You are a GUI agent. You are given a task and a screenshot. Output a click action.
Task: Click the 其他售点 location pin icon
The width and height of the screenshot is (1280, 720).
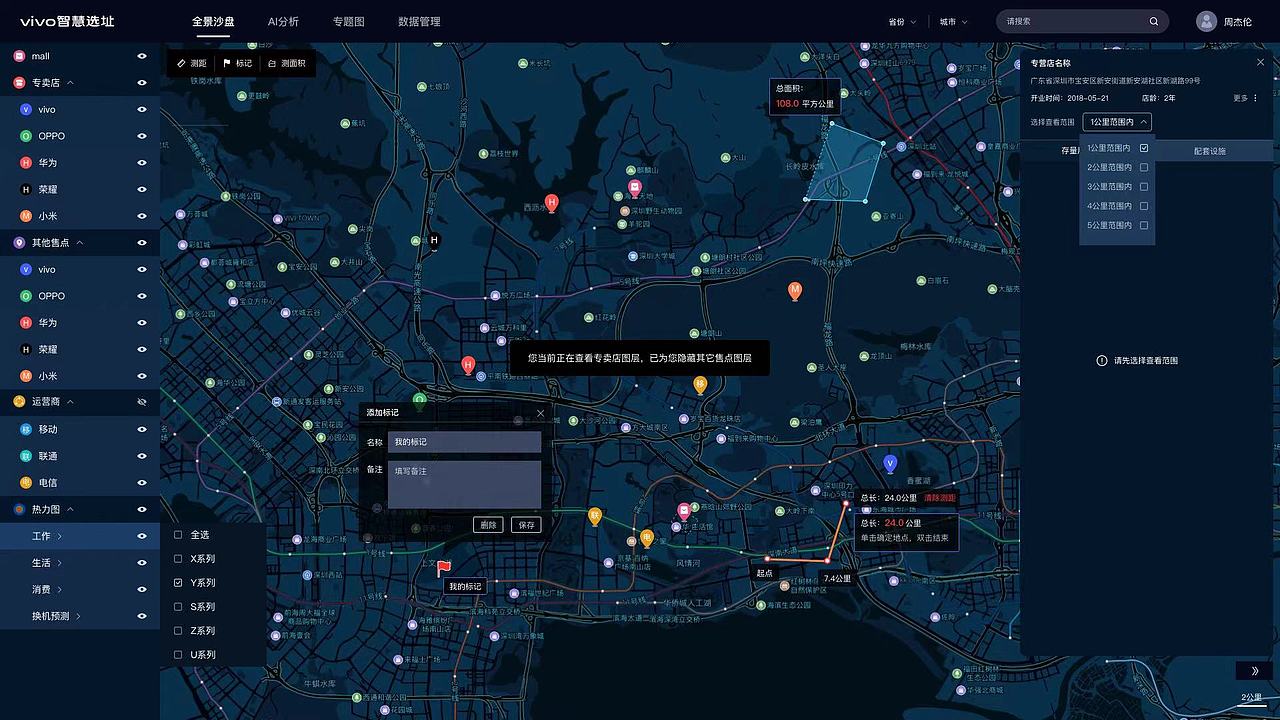(19, 242)
